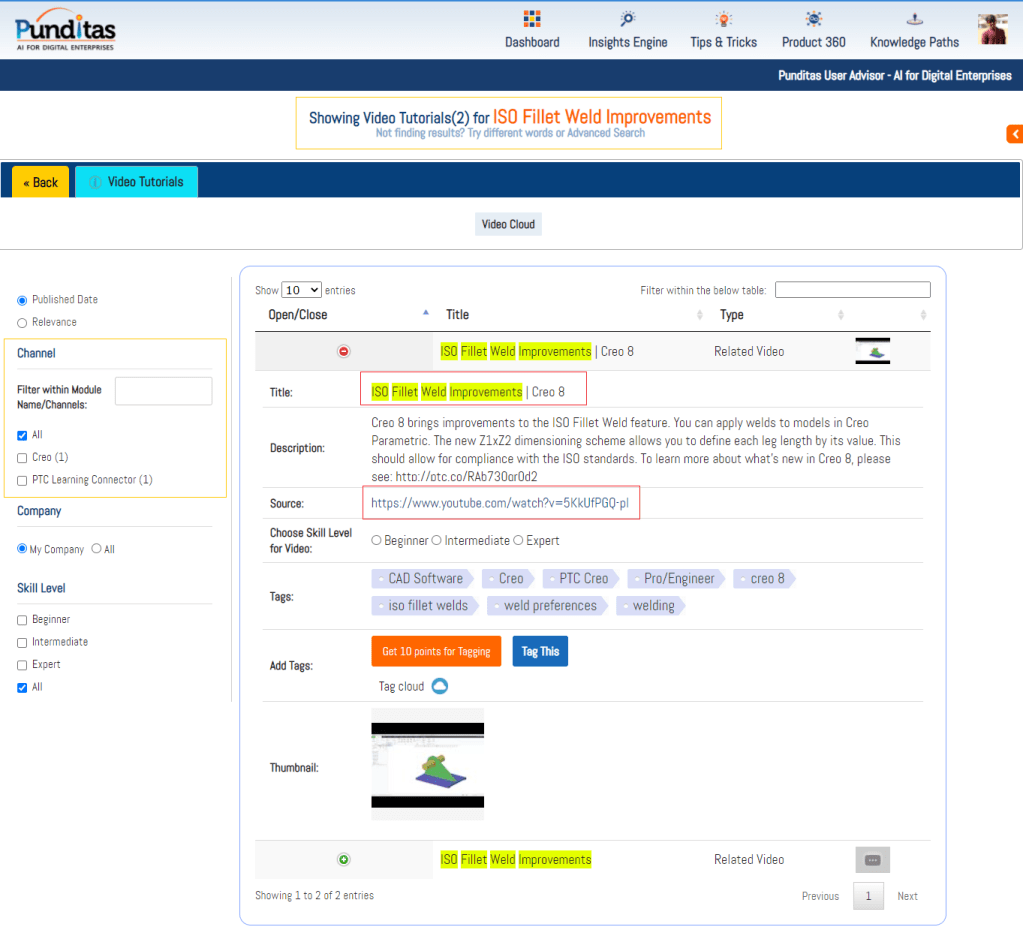Click the Filter within the below table field

pyautogui.click(x=852, y=290)
